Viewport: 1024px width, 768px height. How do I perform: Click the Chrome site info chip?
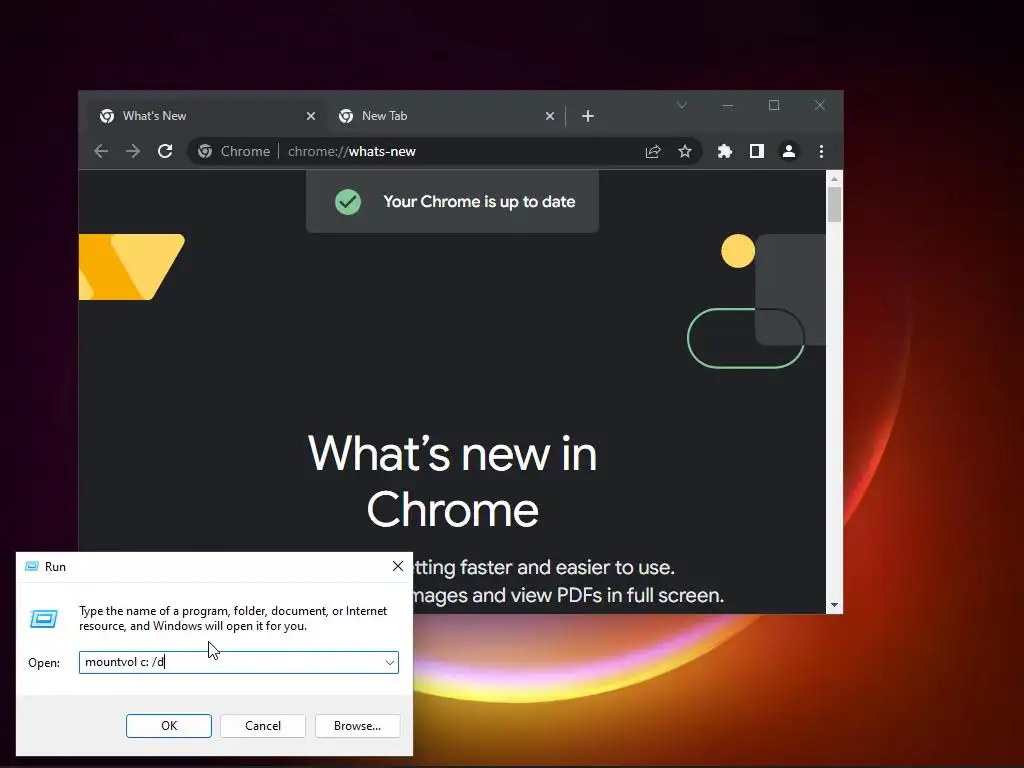point(234,152)
